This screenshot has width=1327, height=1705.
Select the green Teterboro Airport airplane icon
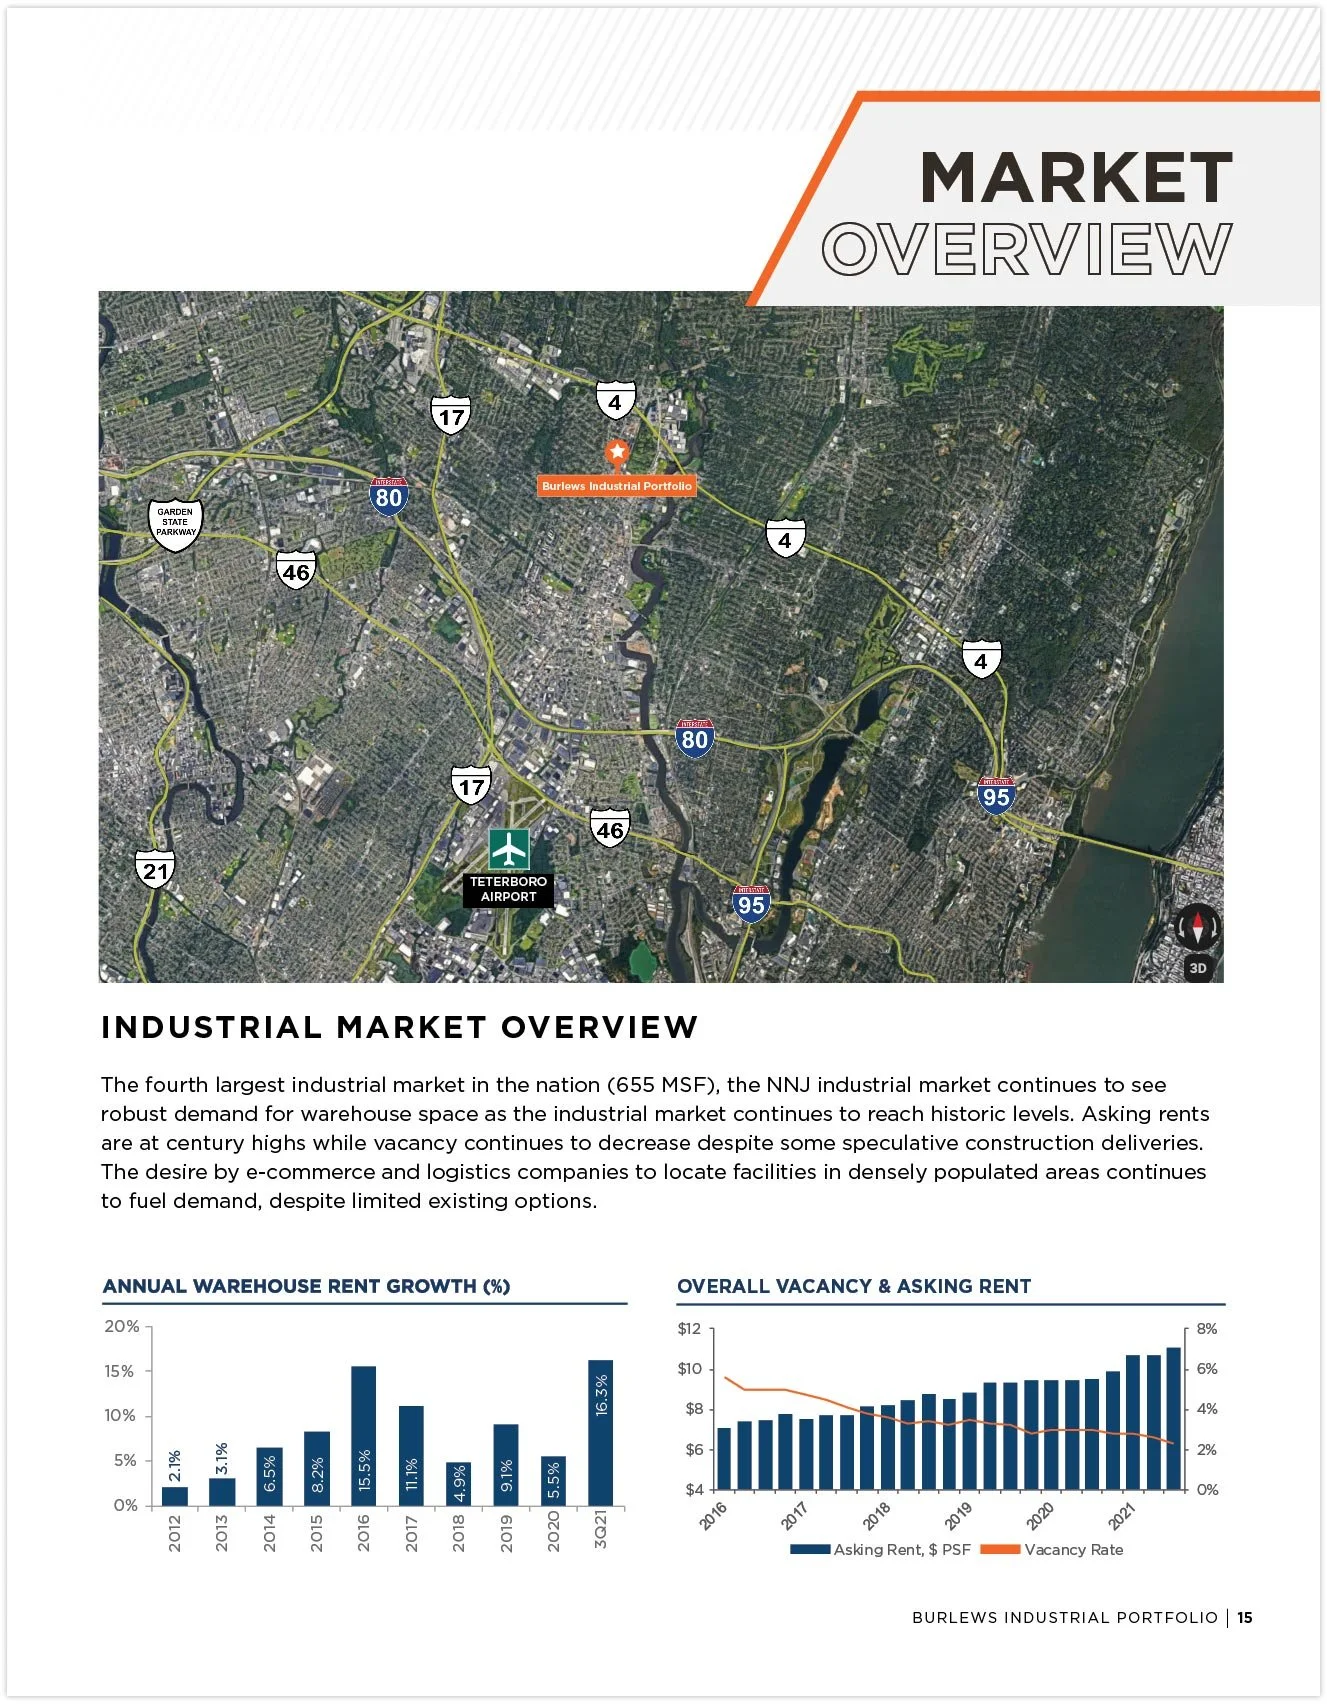[509, 850]
